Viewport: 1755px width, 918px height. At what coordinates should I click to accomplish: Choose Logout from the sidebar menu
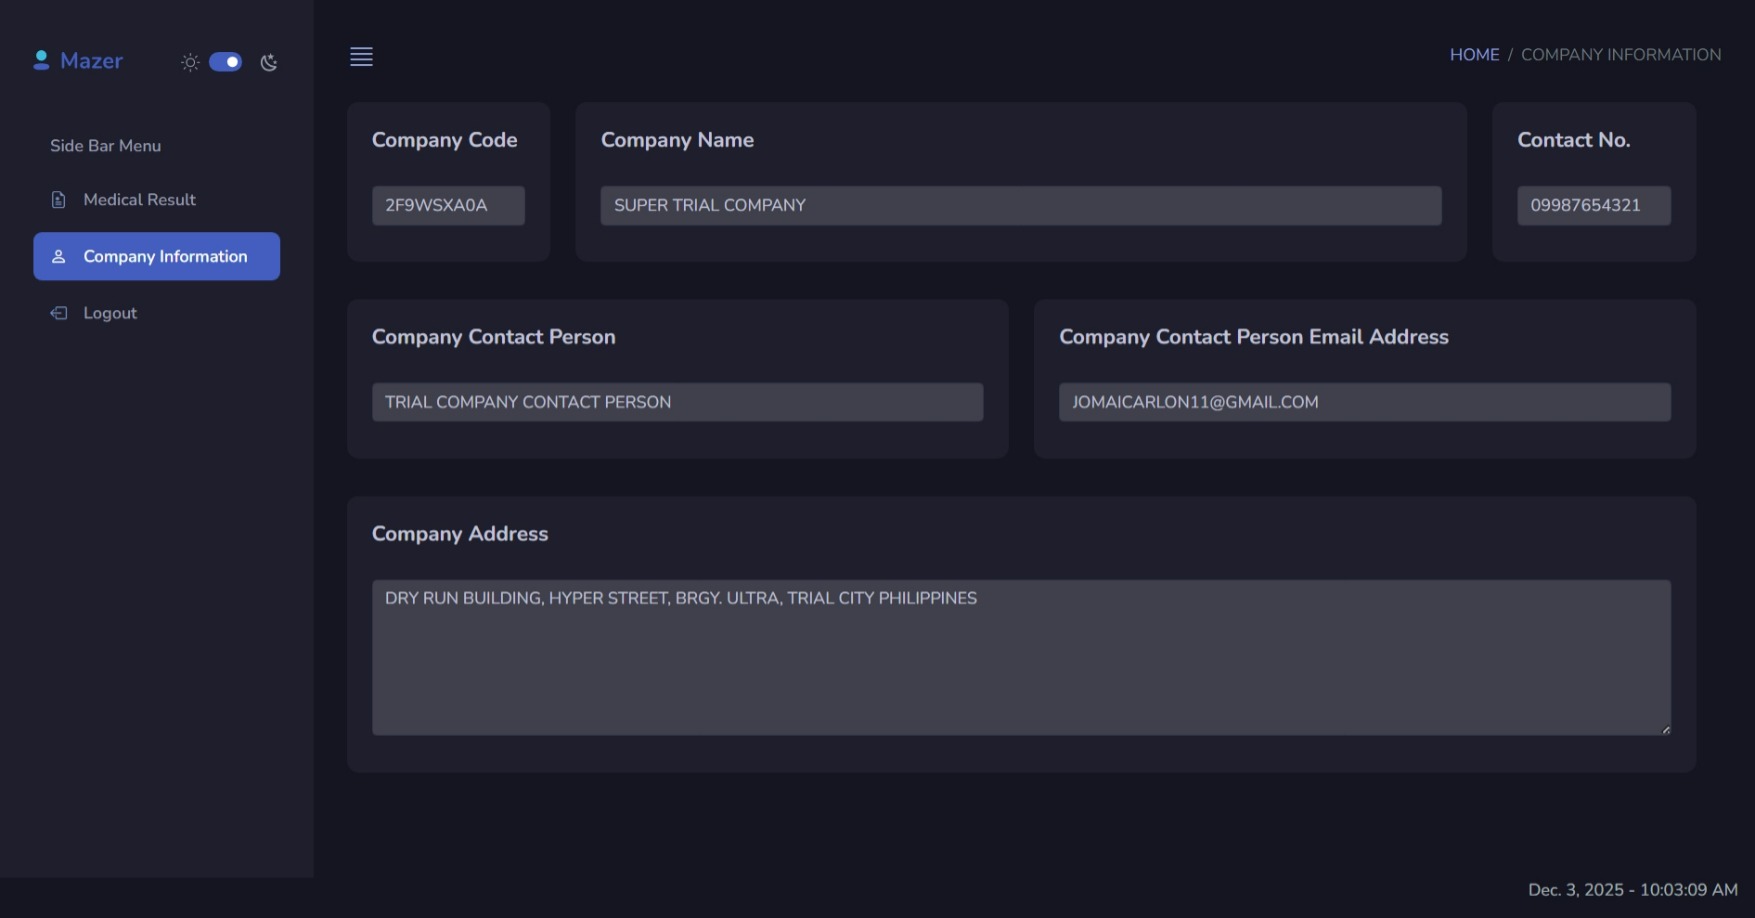[x=110, y=313]
